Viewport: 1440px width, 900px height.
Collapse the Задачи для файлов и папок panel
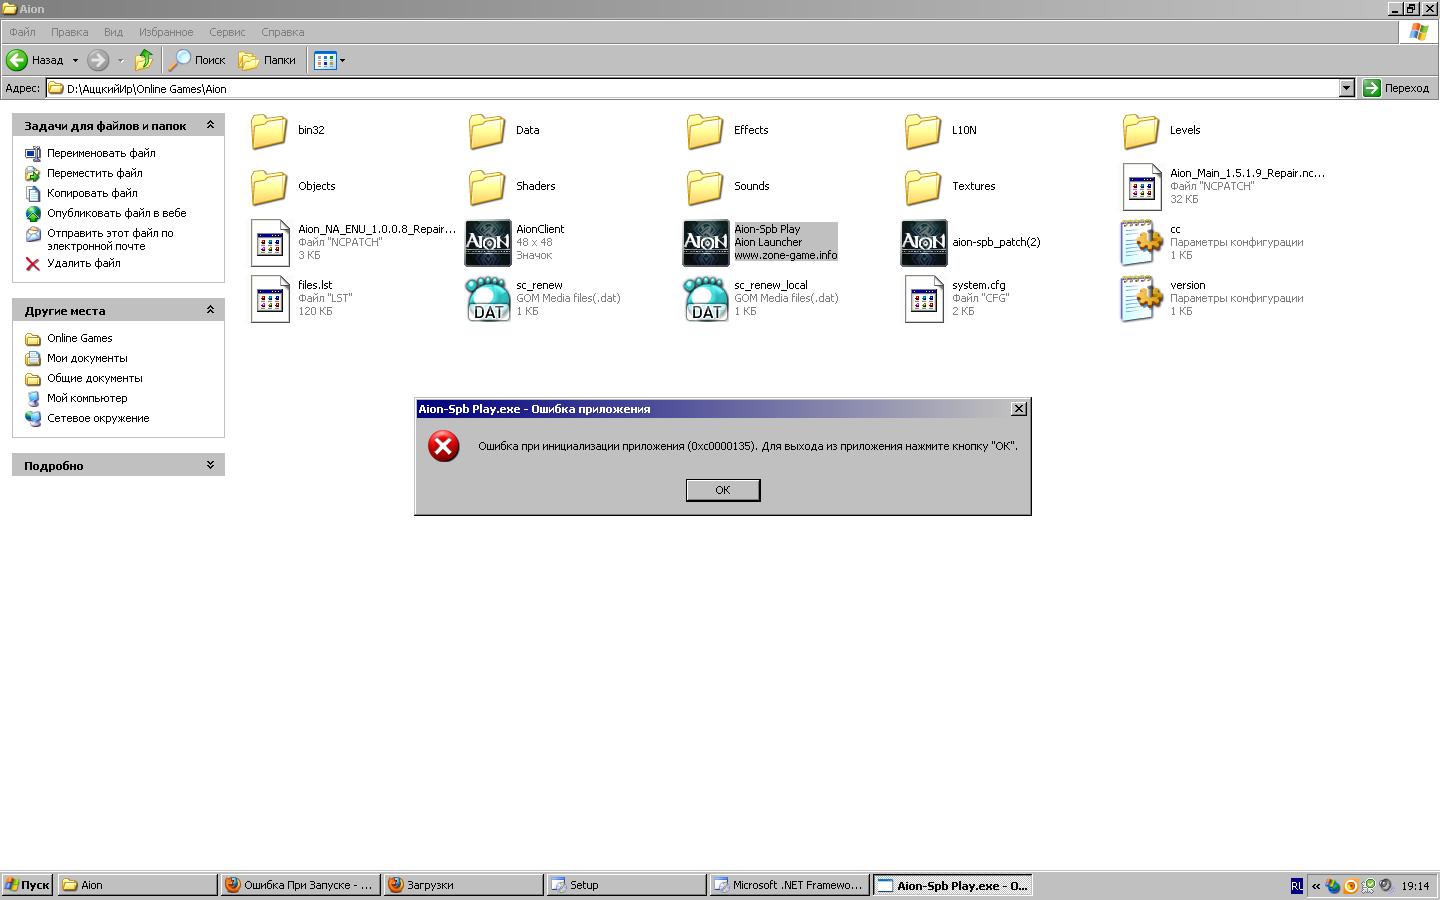pos(210,125)
